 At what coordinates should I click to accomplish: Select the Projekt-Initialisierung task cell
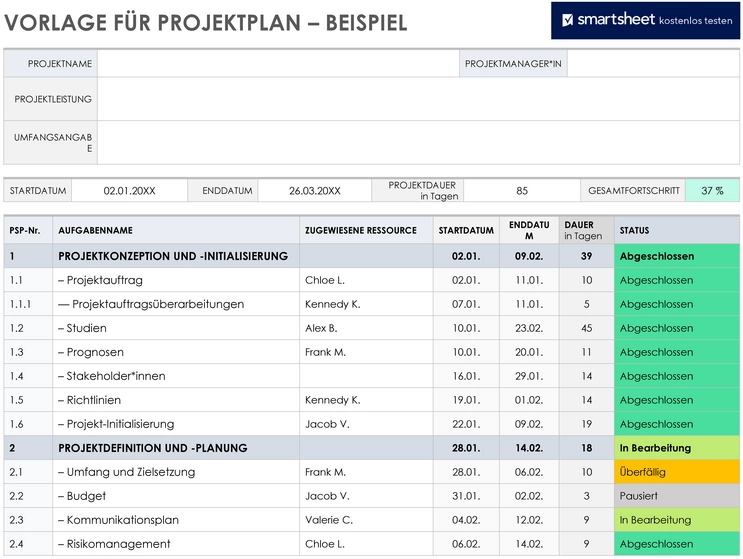pyautogui.click(x=176, y=424)
